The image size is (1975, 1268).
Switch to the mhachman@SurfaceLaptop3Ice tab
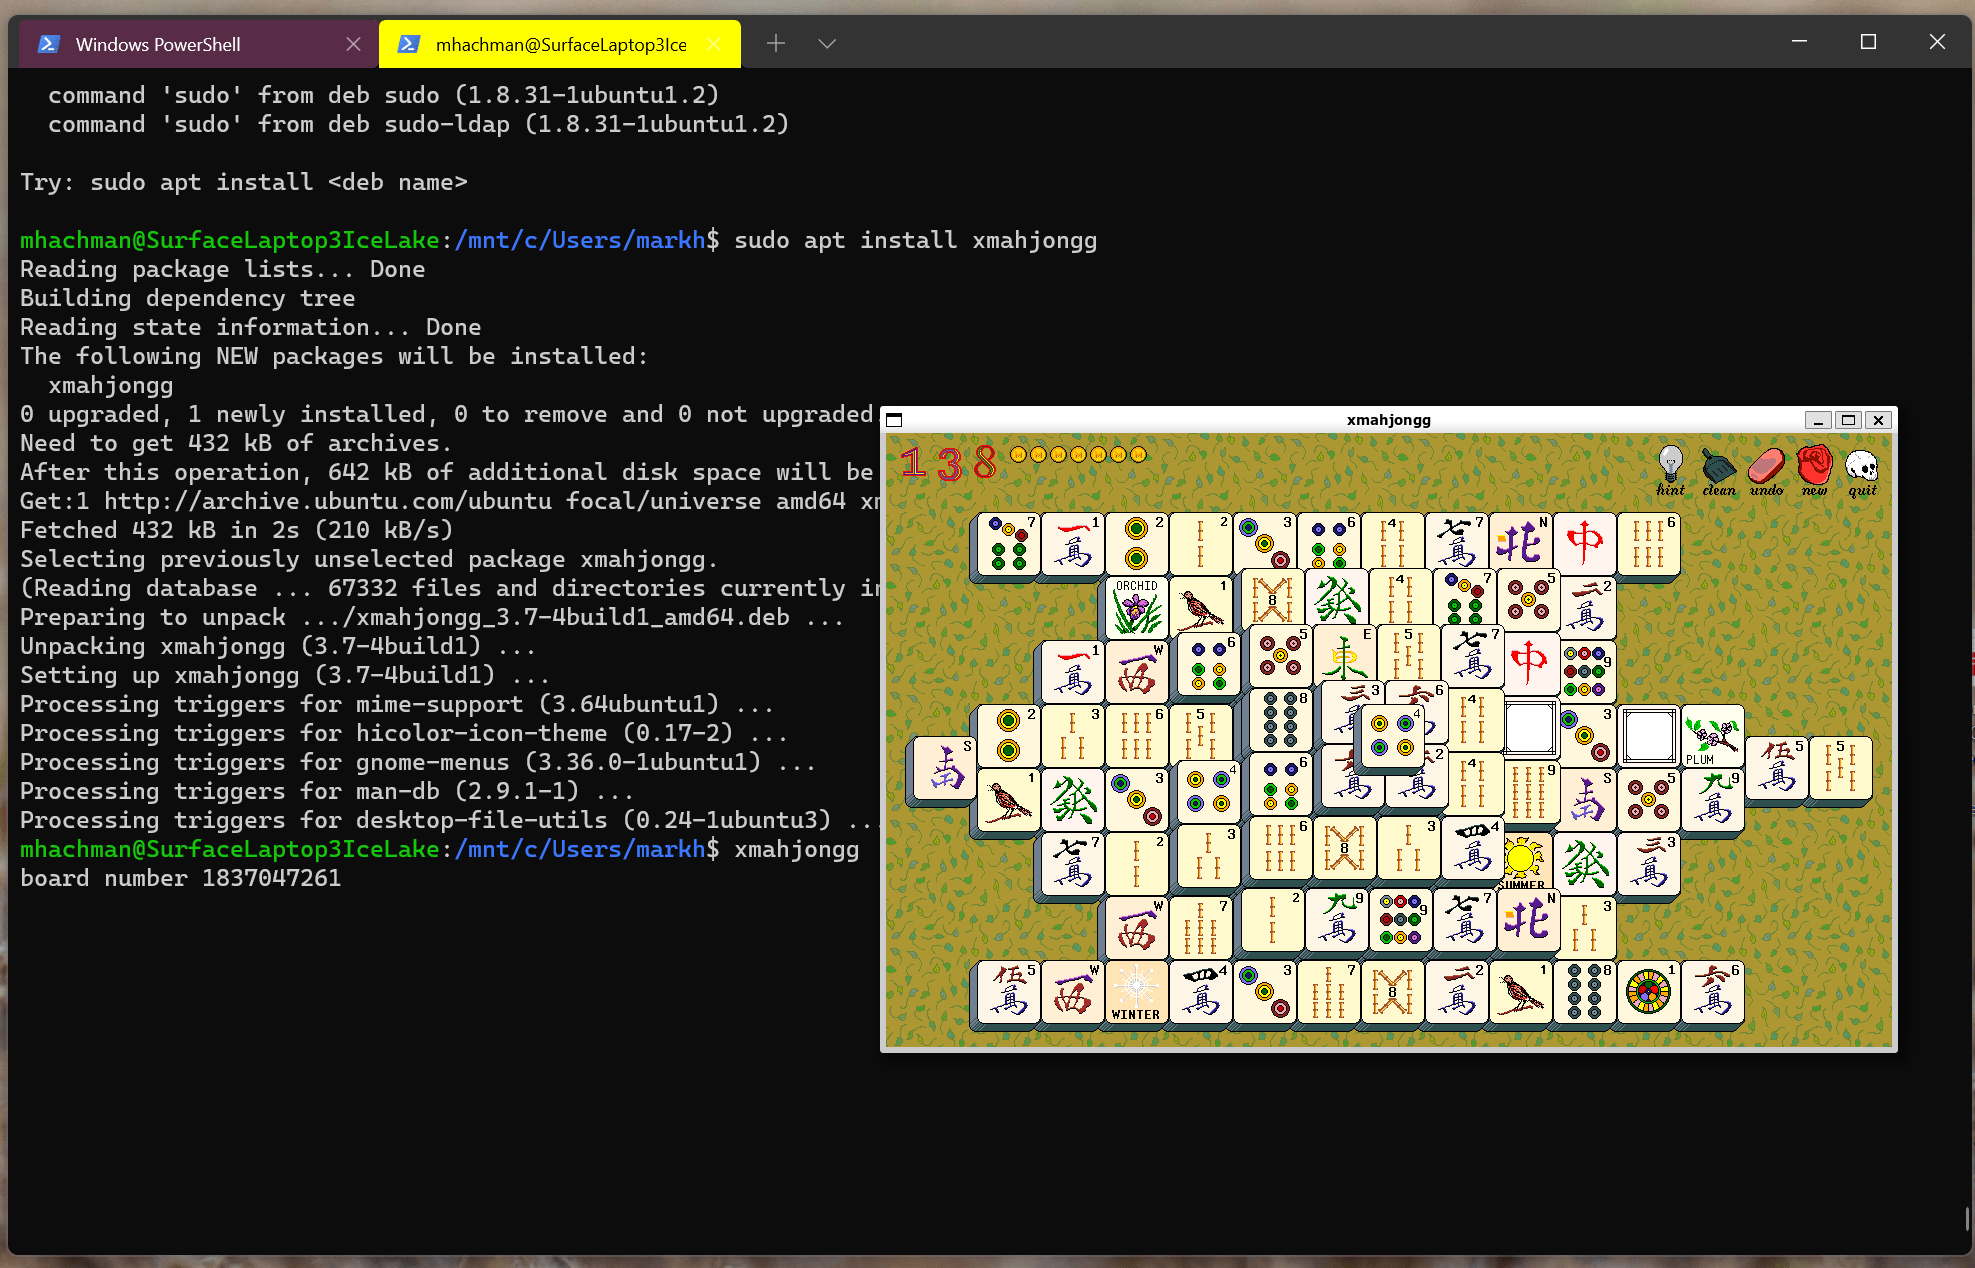561,44
